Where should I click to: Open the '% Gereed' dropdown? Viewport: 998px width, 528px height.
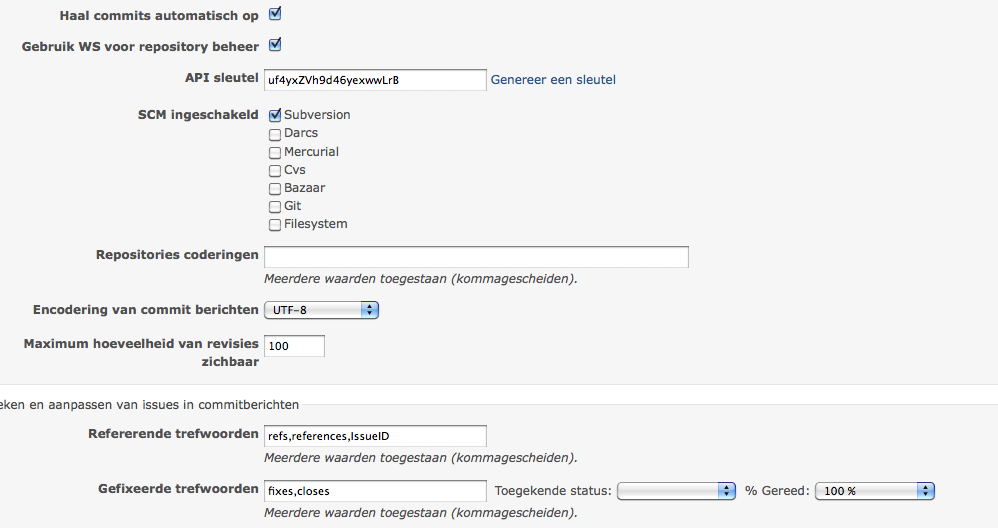[875, 491]
